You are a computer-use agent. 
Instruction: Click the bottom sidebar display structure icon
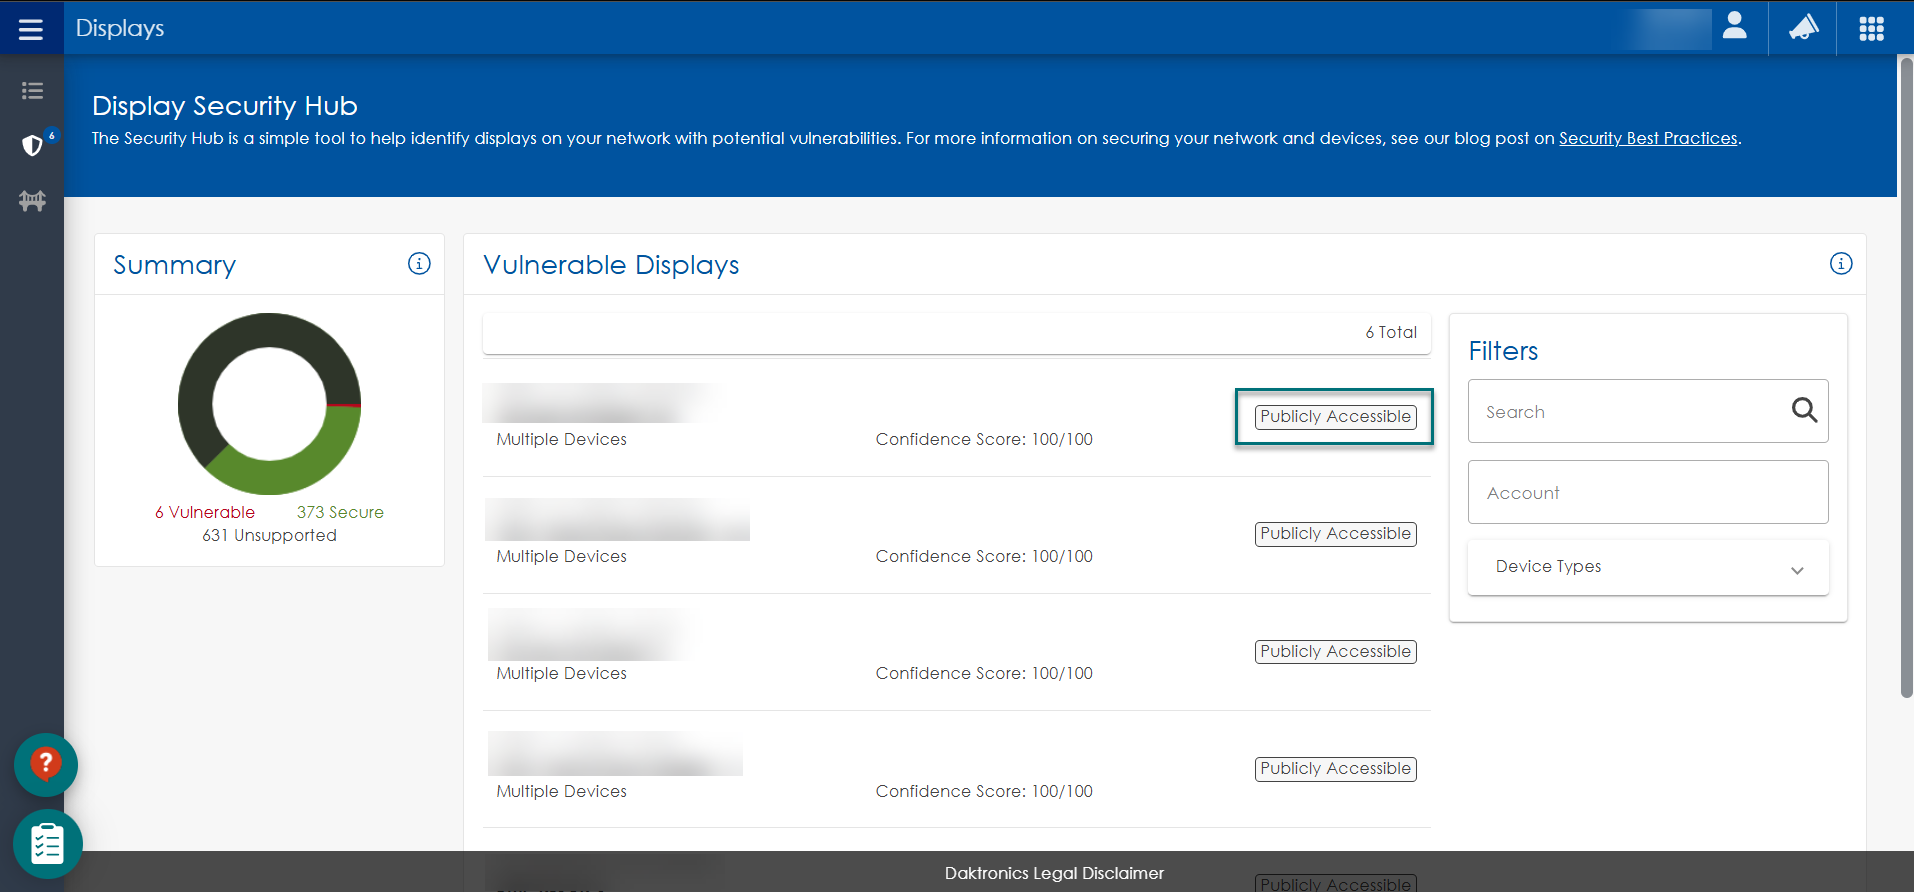32,201
